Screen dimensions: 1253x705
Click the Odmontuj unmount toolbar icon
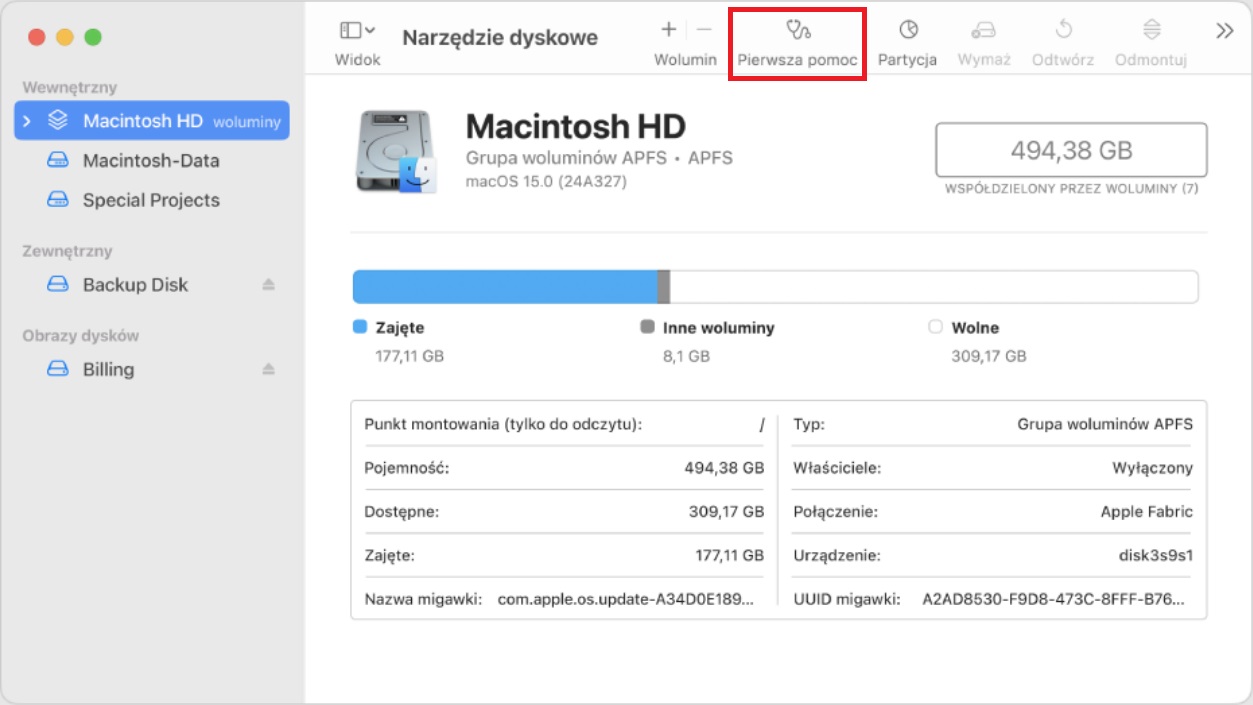(1151, 30)
